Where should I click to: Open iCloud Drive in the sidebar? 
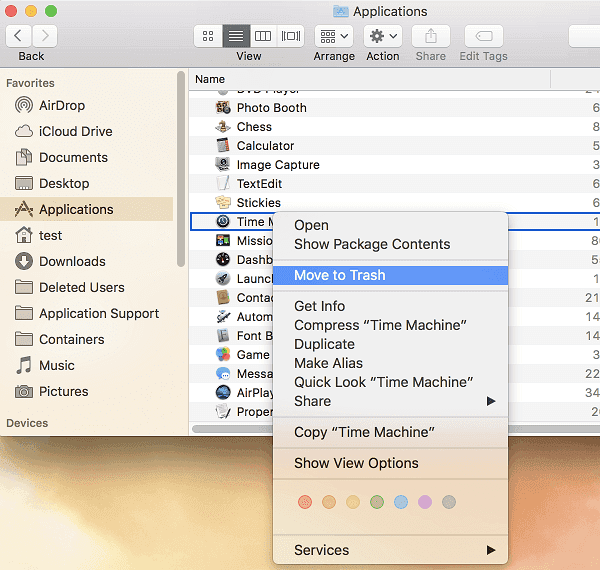86,131
